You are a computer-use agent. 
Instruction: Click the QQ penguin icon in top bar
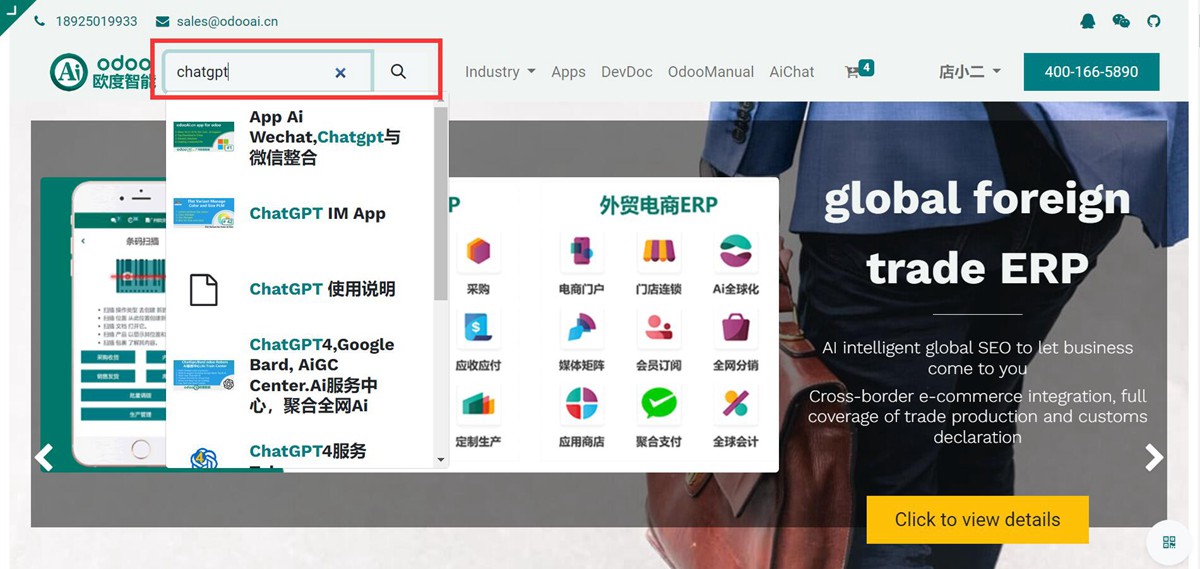pyautogui.click(x=1088, y=20)
